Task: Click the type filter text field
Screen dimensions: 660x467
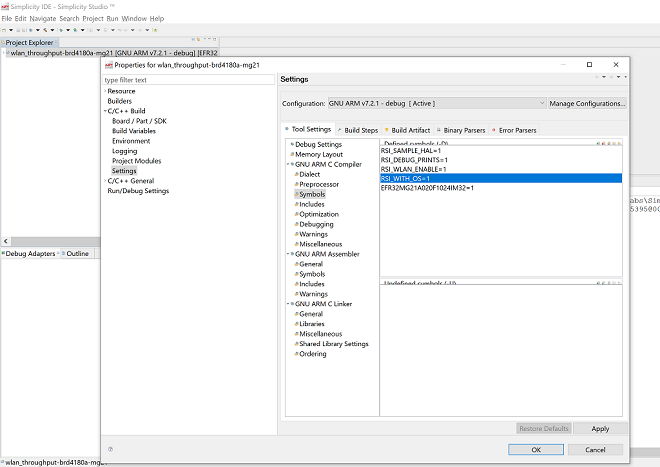Action: point(188,80)
